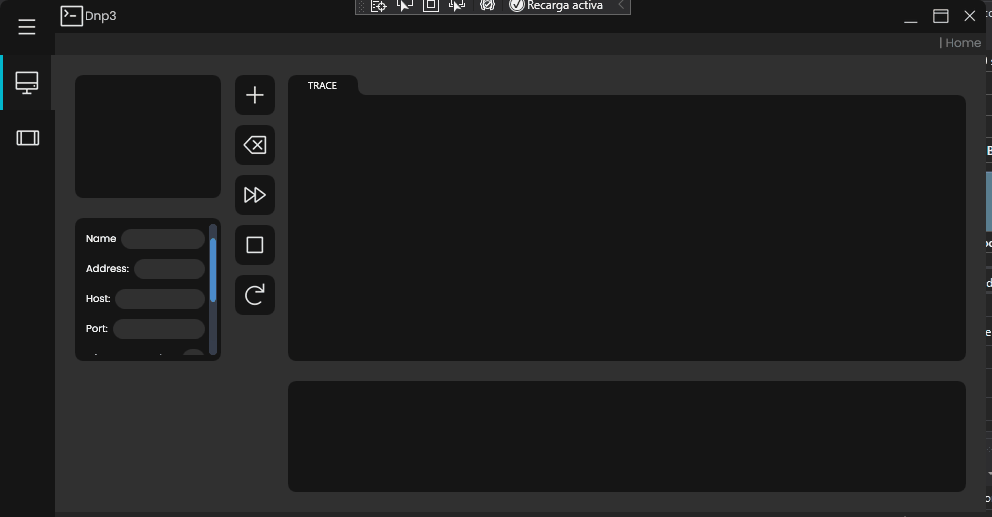This screenshot has height=517, width=992.
Task: Open live visual tree in debug toolbar
Action: 378,6
